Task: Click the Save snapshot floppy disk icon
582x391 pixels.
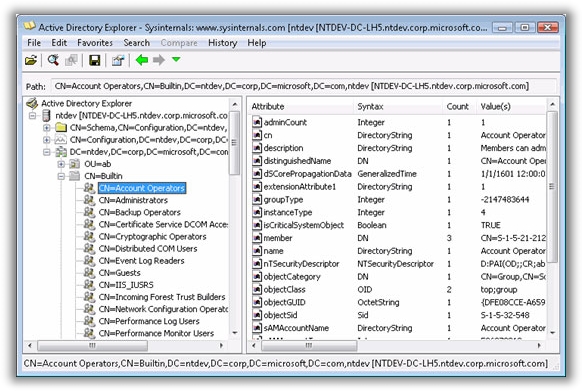Action: (95, 60)
